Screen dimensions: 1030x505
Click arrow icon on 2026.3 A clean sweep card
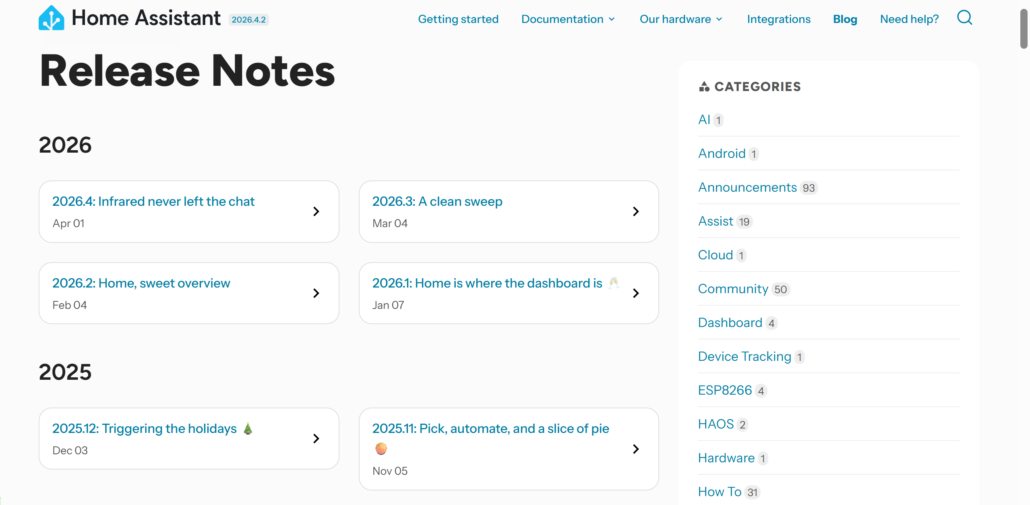tap(636, 211)
